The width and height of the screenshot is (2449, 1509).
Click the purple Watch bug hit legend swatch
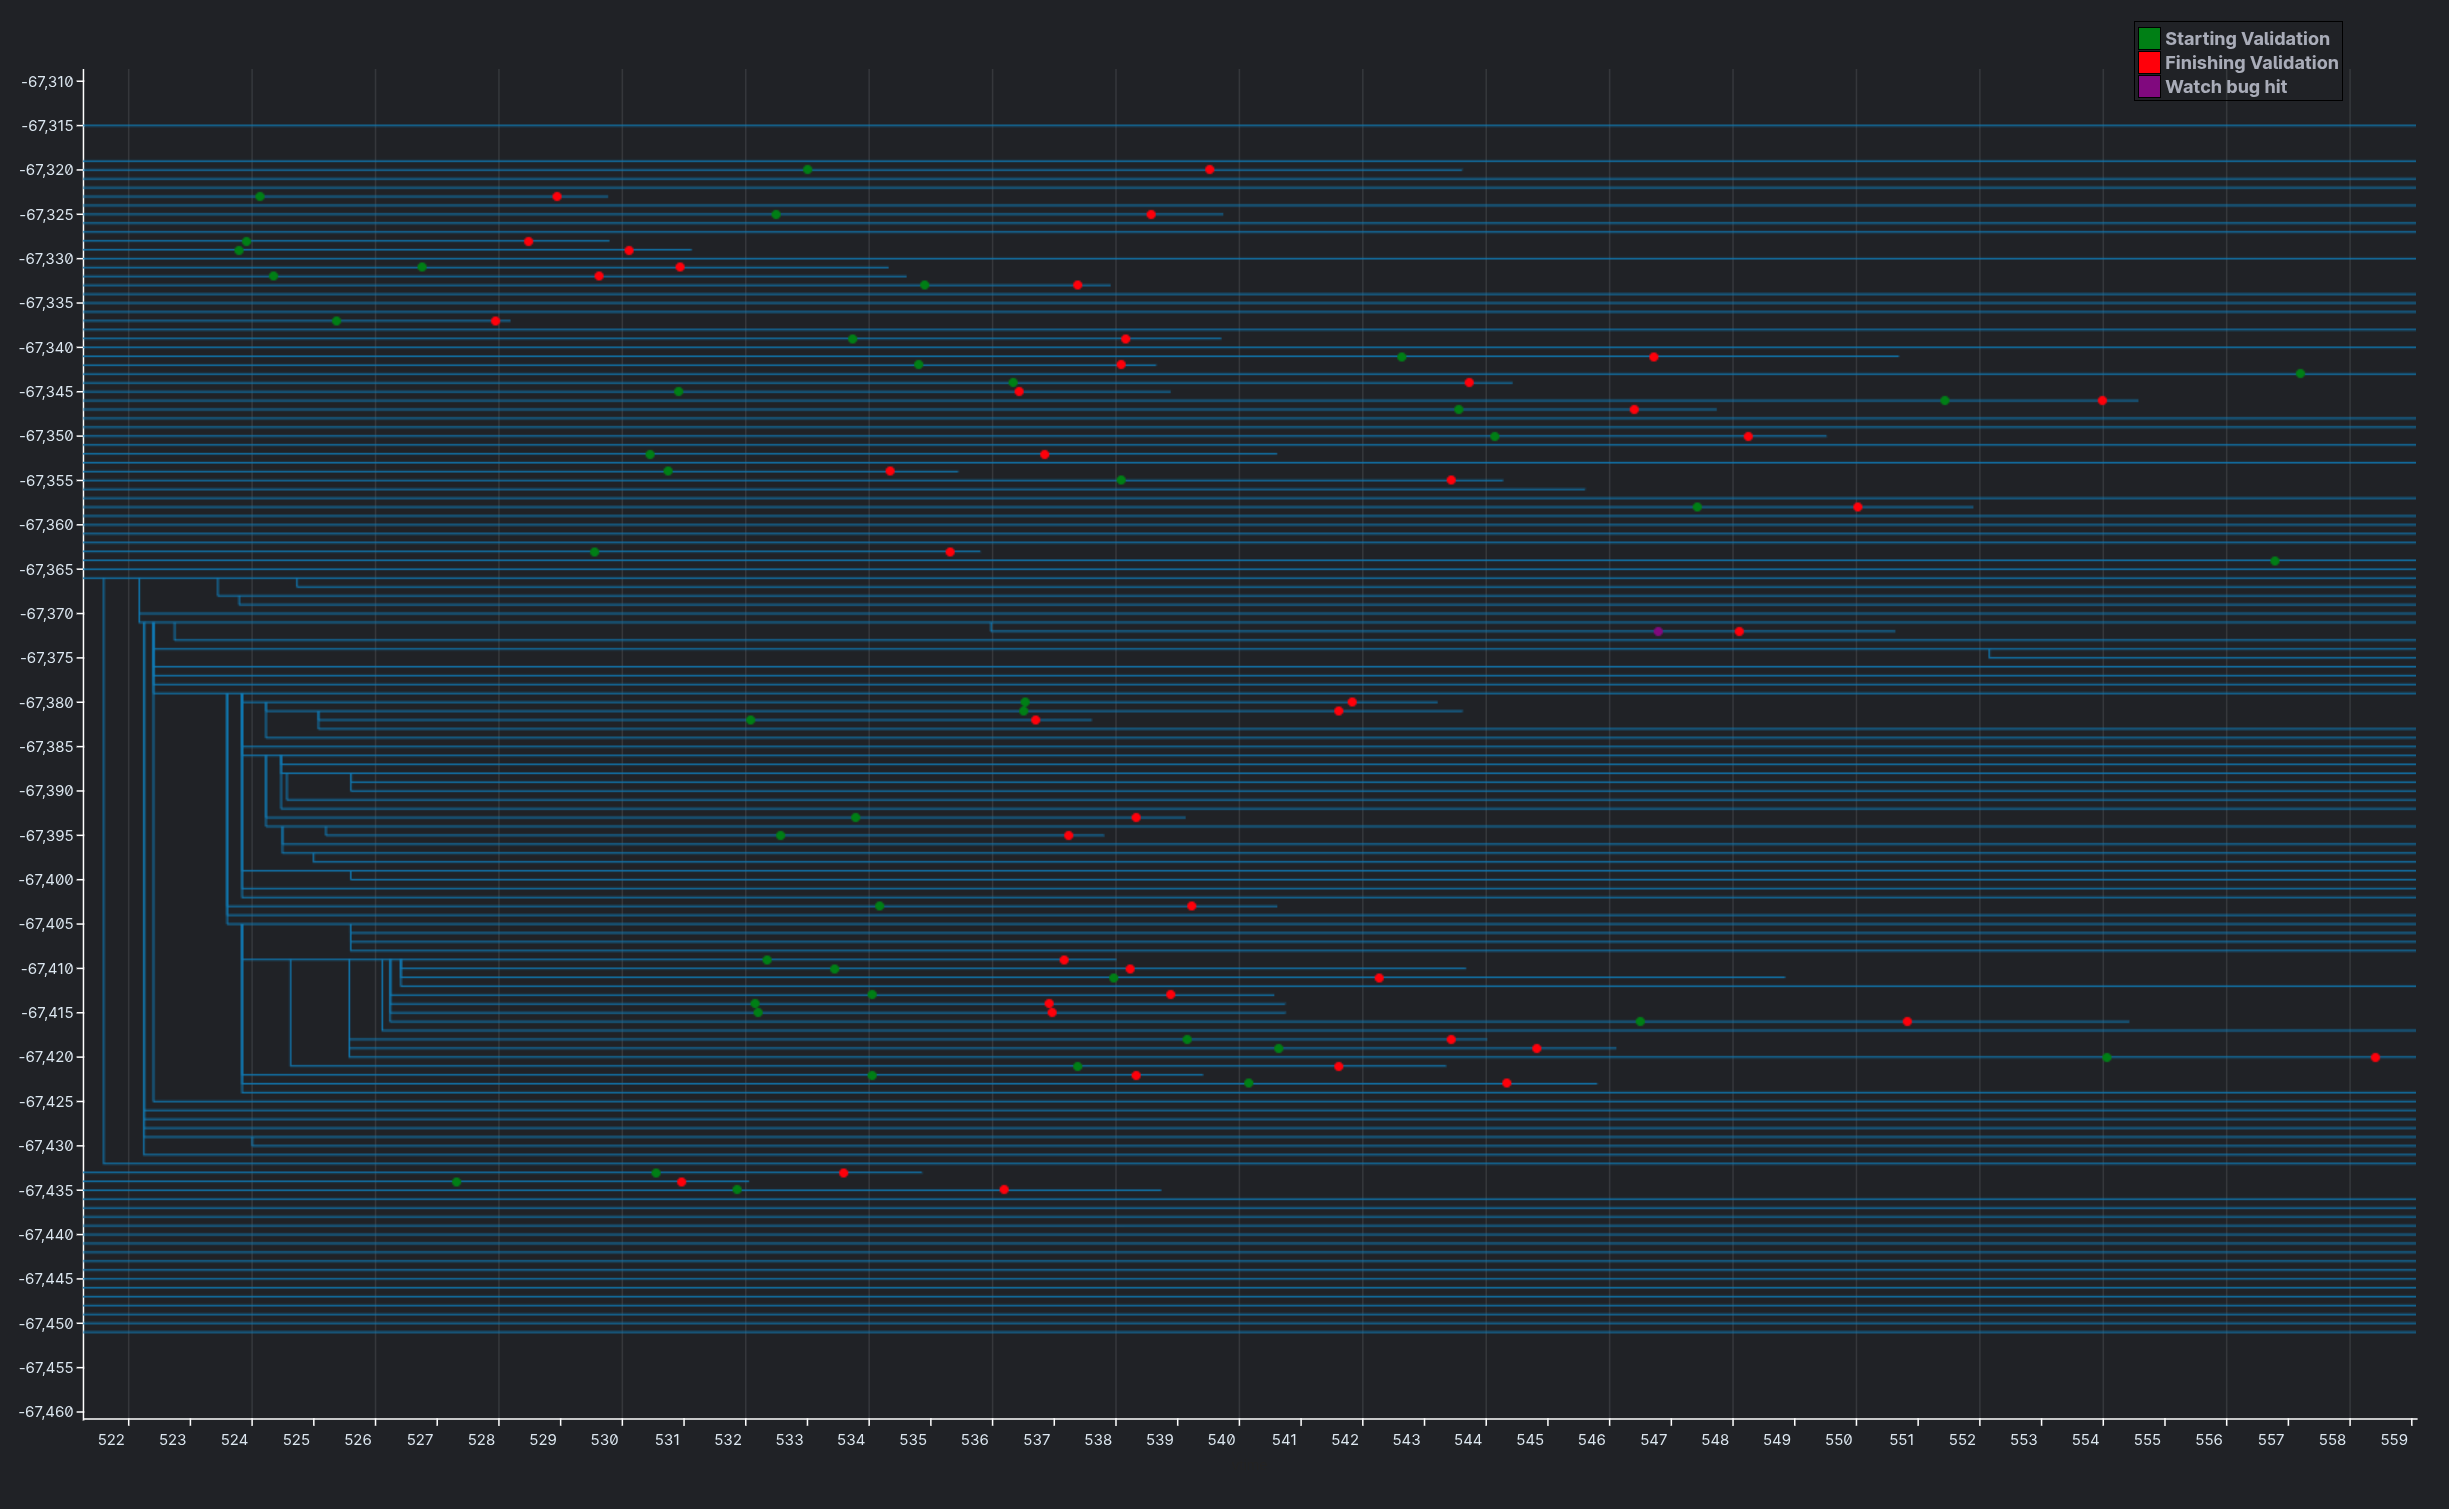coord(2149,87)
